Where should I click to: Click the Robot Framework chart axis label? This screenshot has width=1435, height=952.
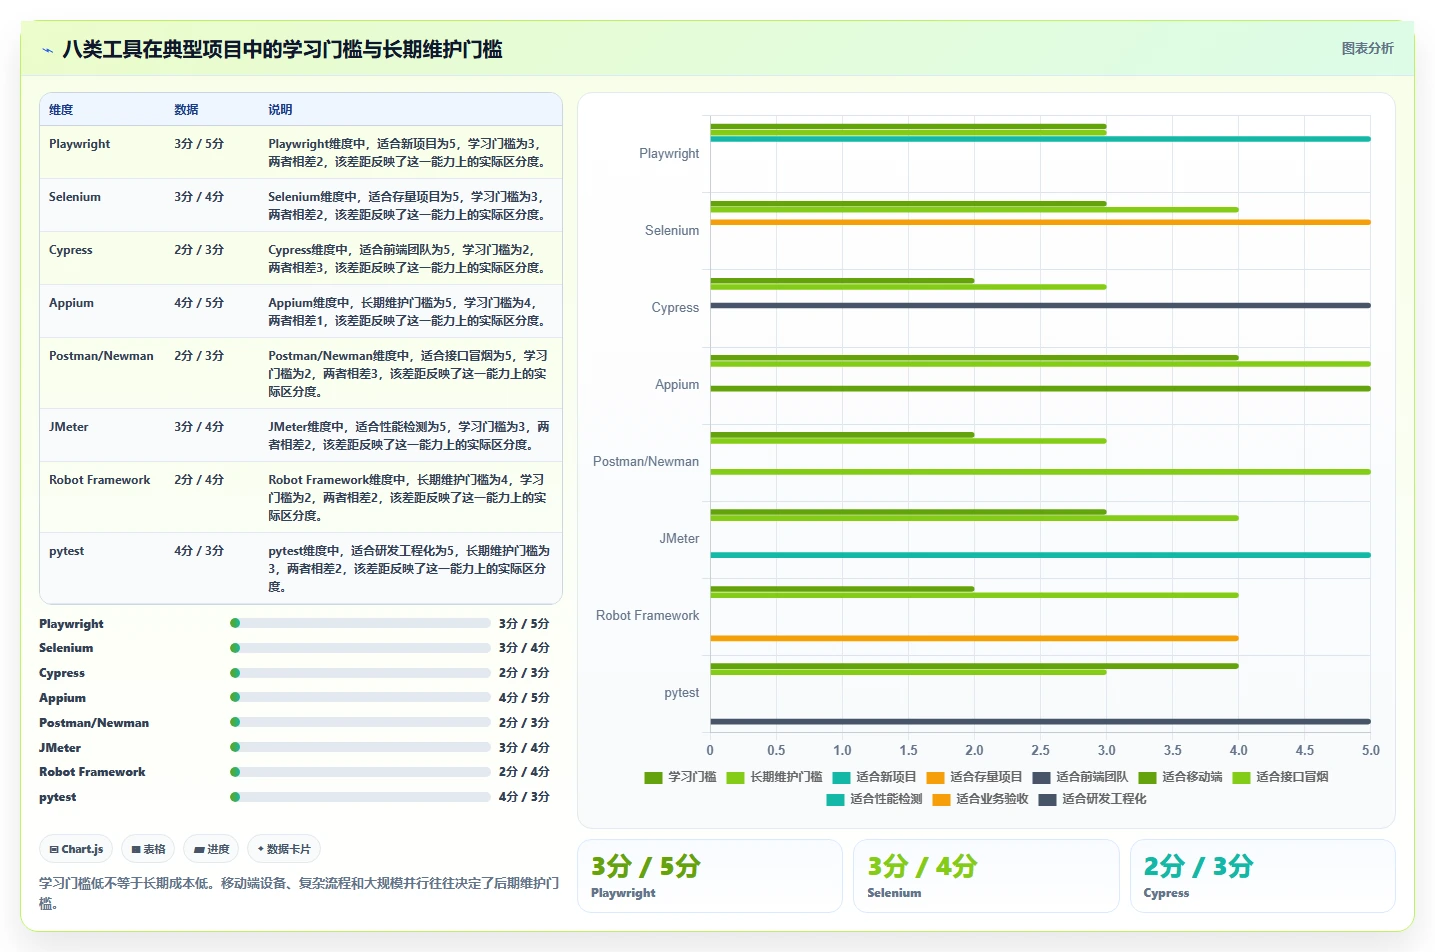647,615
